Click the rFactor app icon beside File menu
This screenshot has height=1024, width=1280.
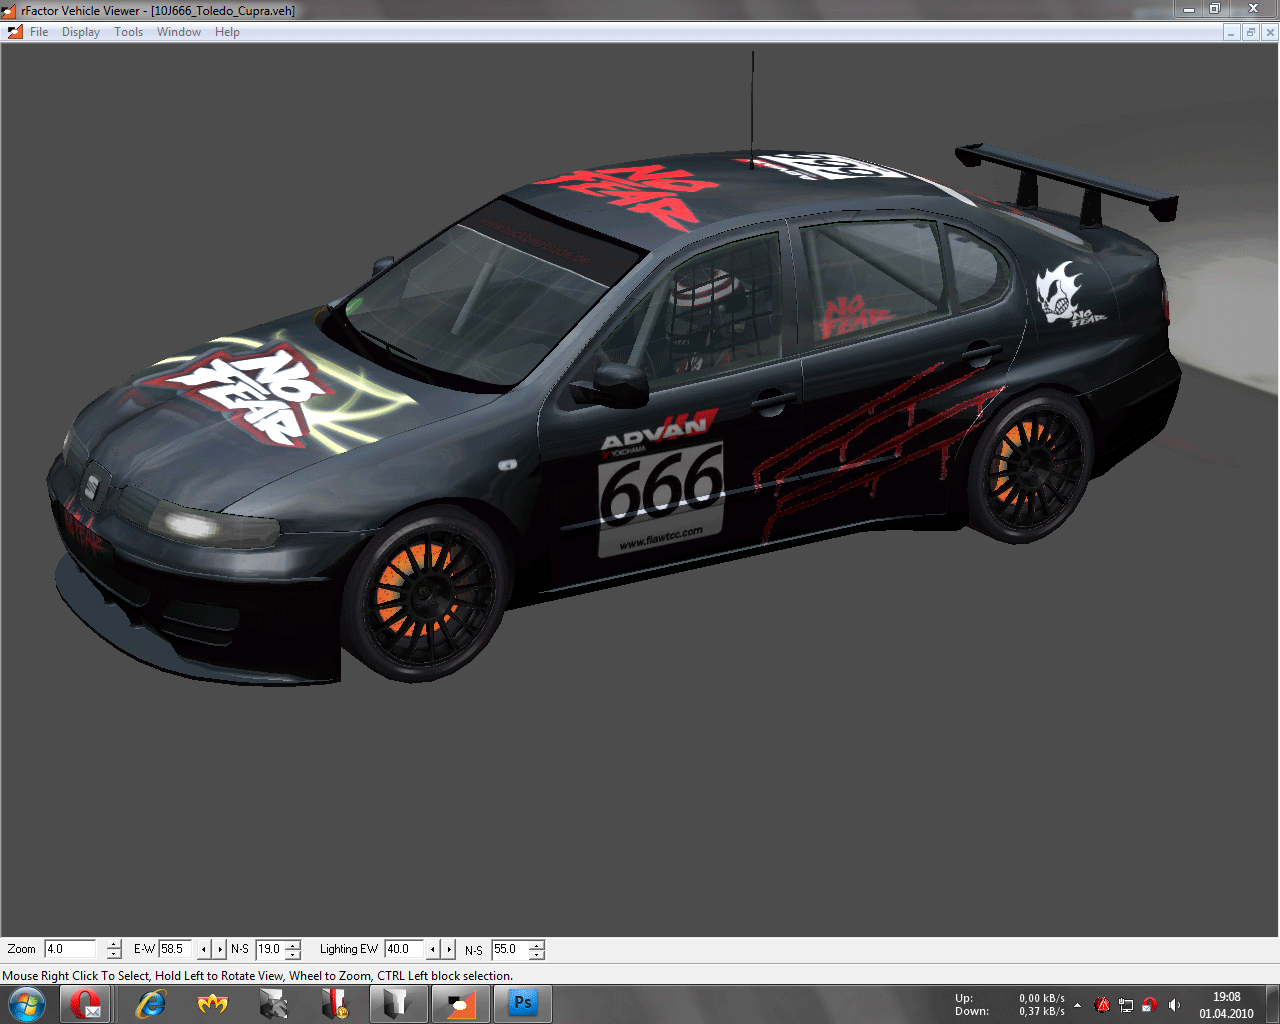coord(14,32)
